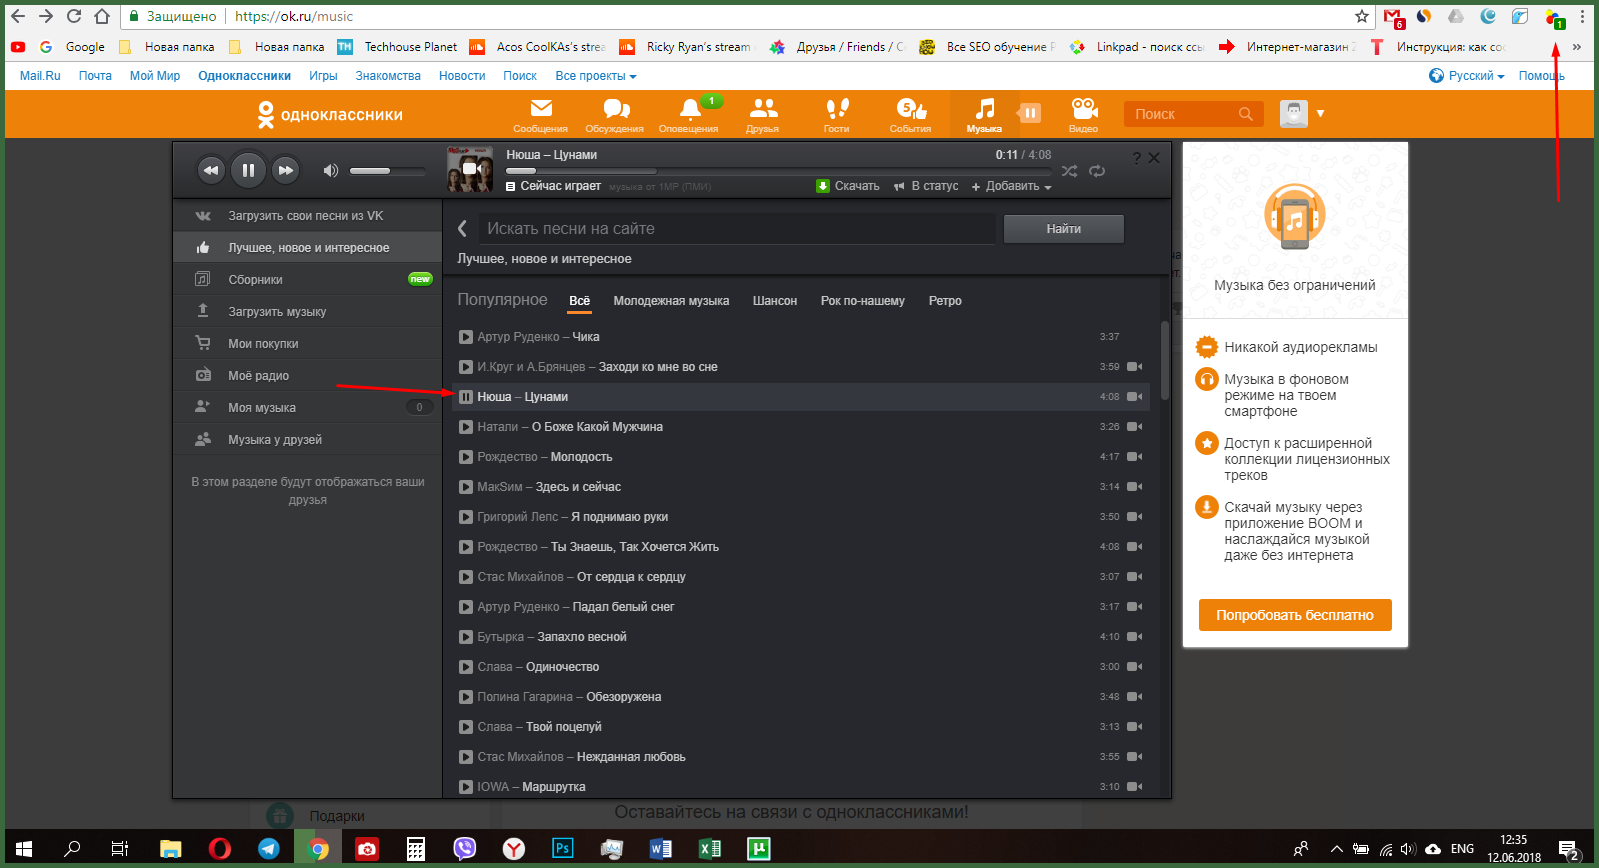This screenshot has height=868, width=1599.
Task: Open the Сборники section
Action: (x=307, y=280)
